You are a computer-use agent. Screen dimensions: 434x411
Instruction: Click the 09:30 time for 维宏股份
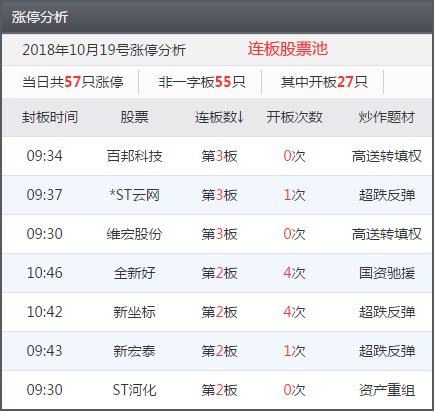point(45,234)
